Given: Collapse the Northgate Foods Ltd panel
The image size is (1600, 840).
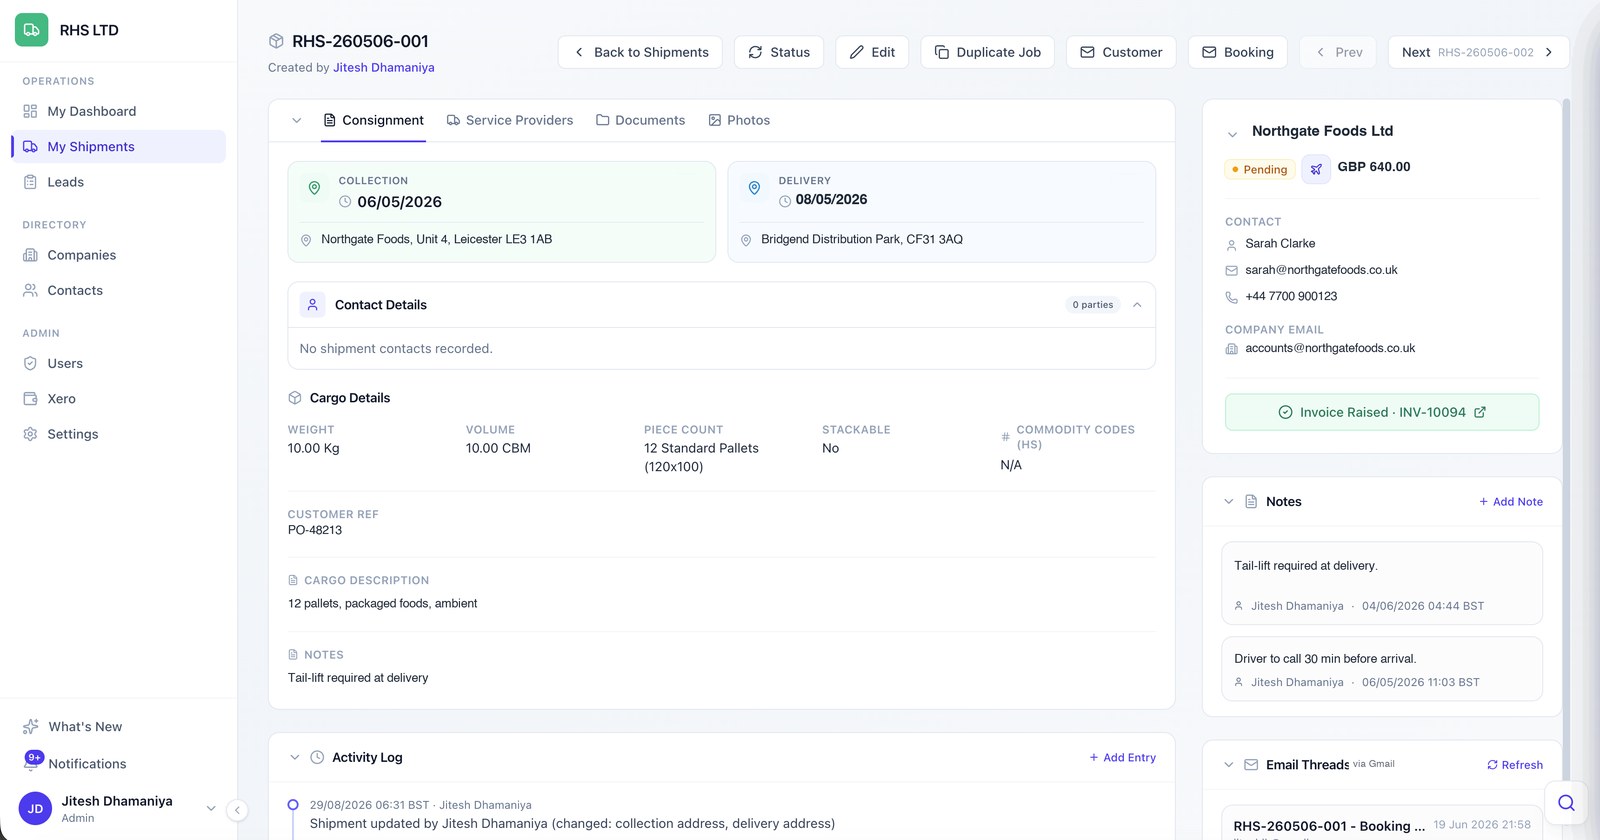Looking at the screenshot, I should [x=1232, y=134].
